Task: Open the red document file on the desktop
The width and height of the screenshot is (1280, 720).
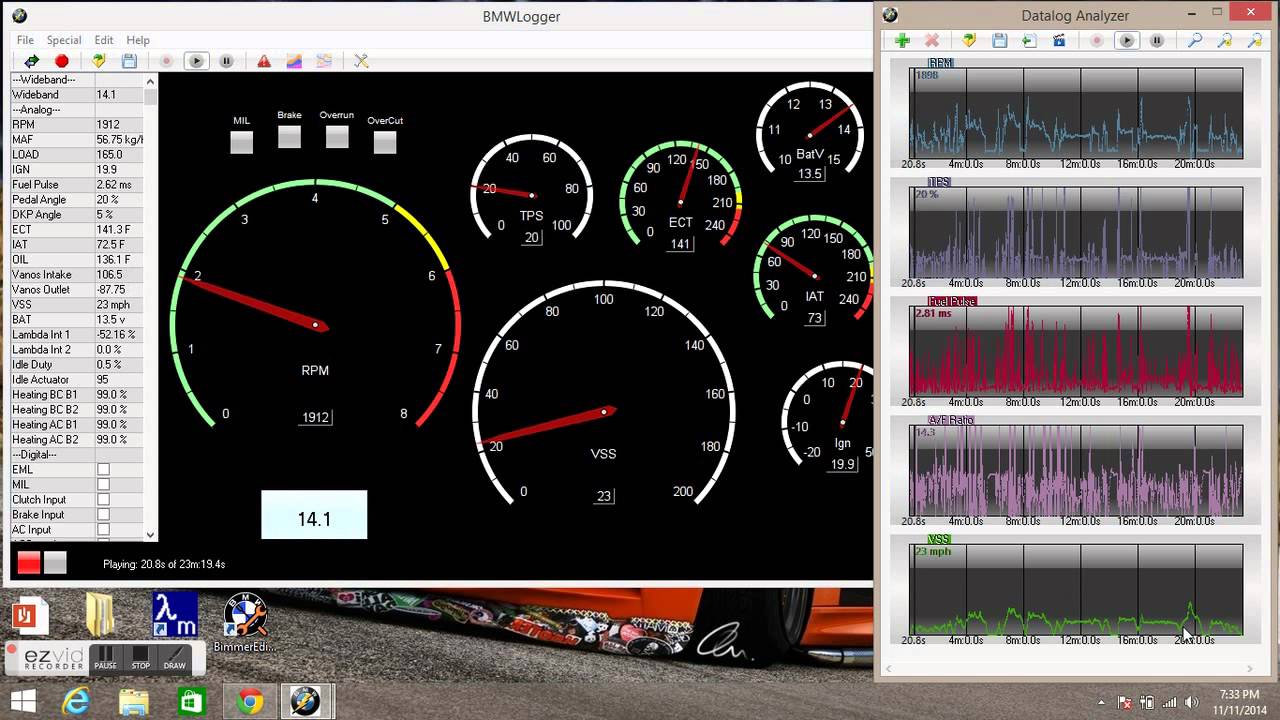Action: [28, 615]
